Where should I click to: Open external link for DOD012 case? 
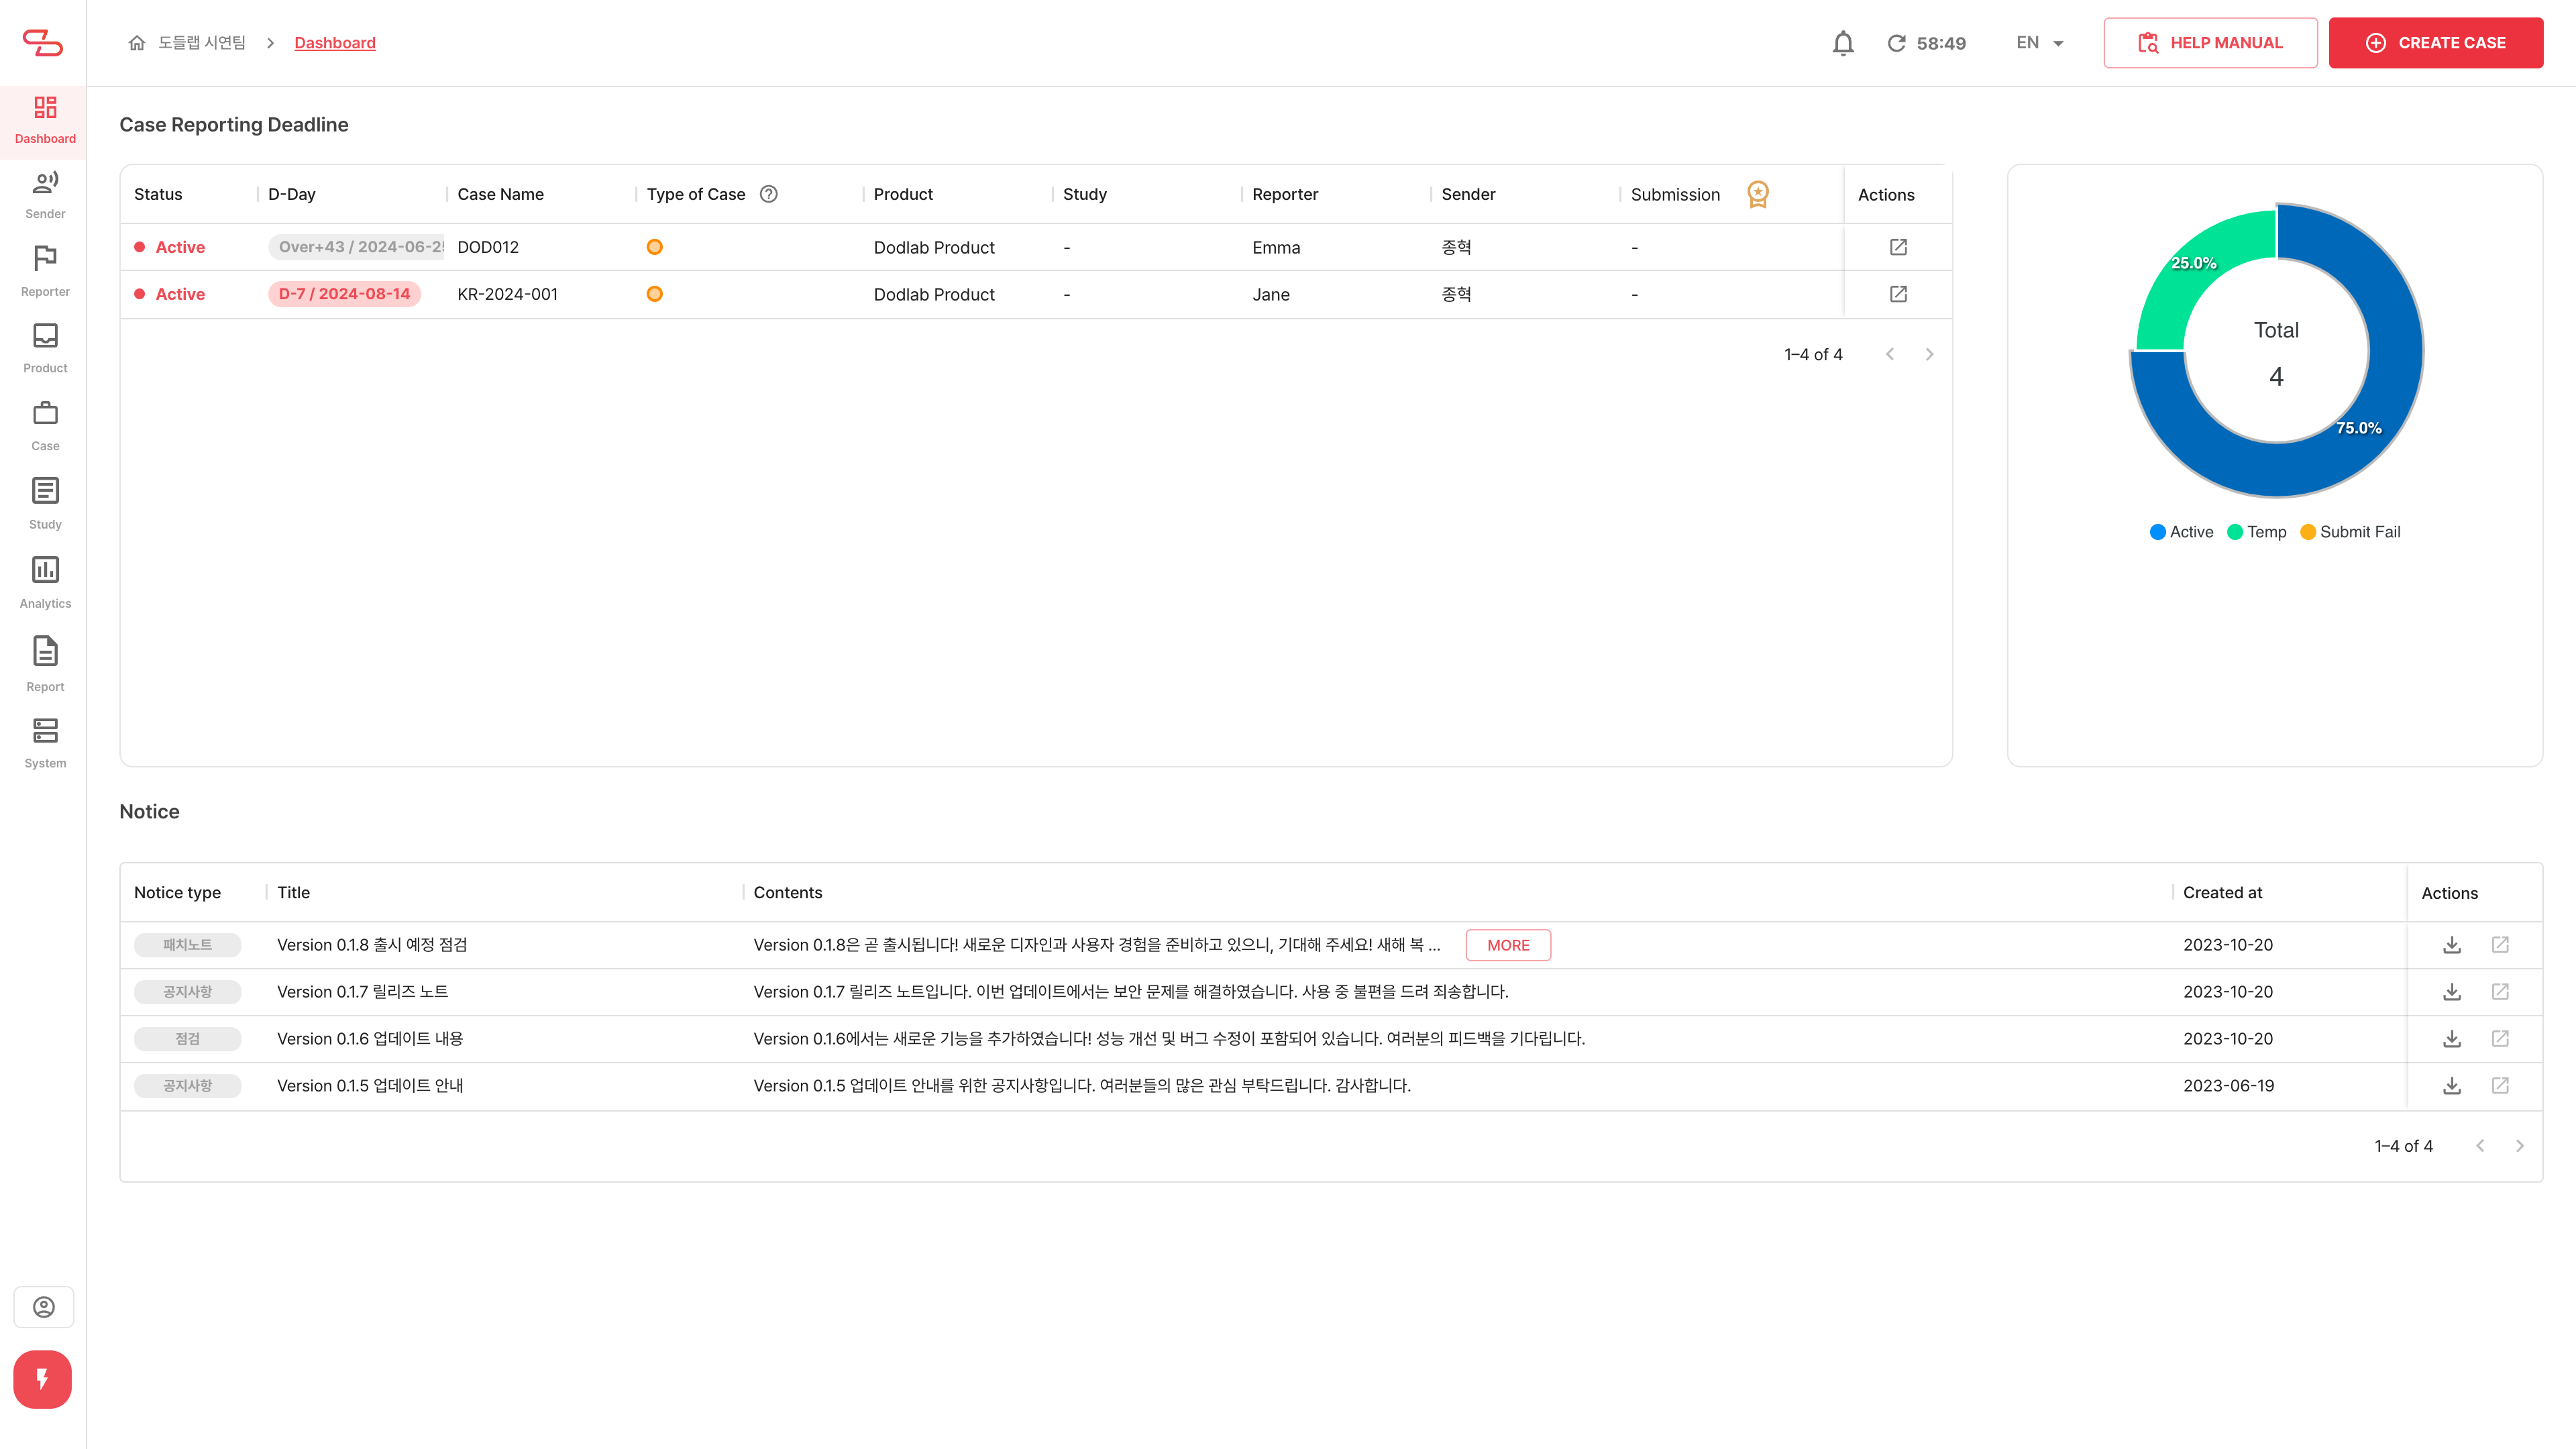point(1898,246)
